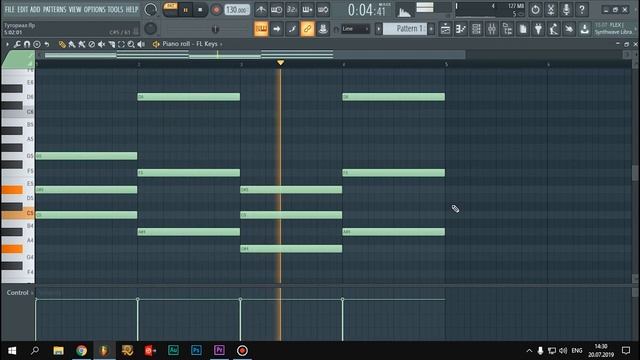This screenshot has width=640, height=360.
Task: Choose the Select marquee tool
Action: click(x=121, y=44)
